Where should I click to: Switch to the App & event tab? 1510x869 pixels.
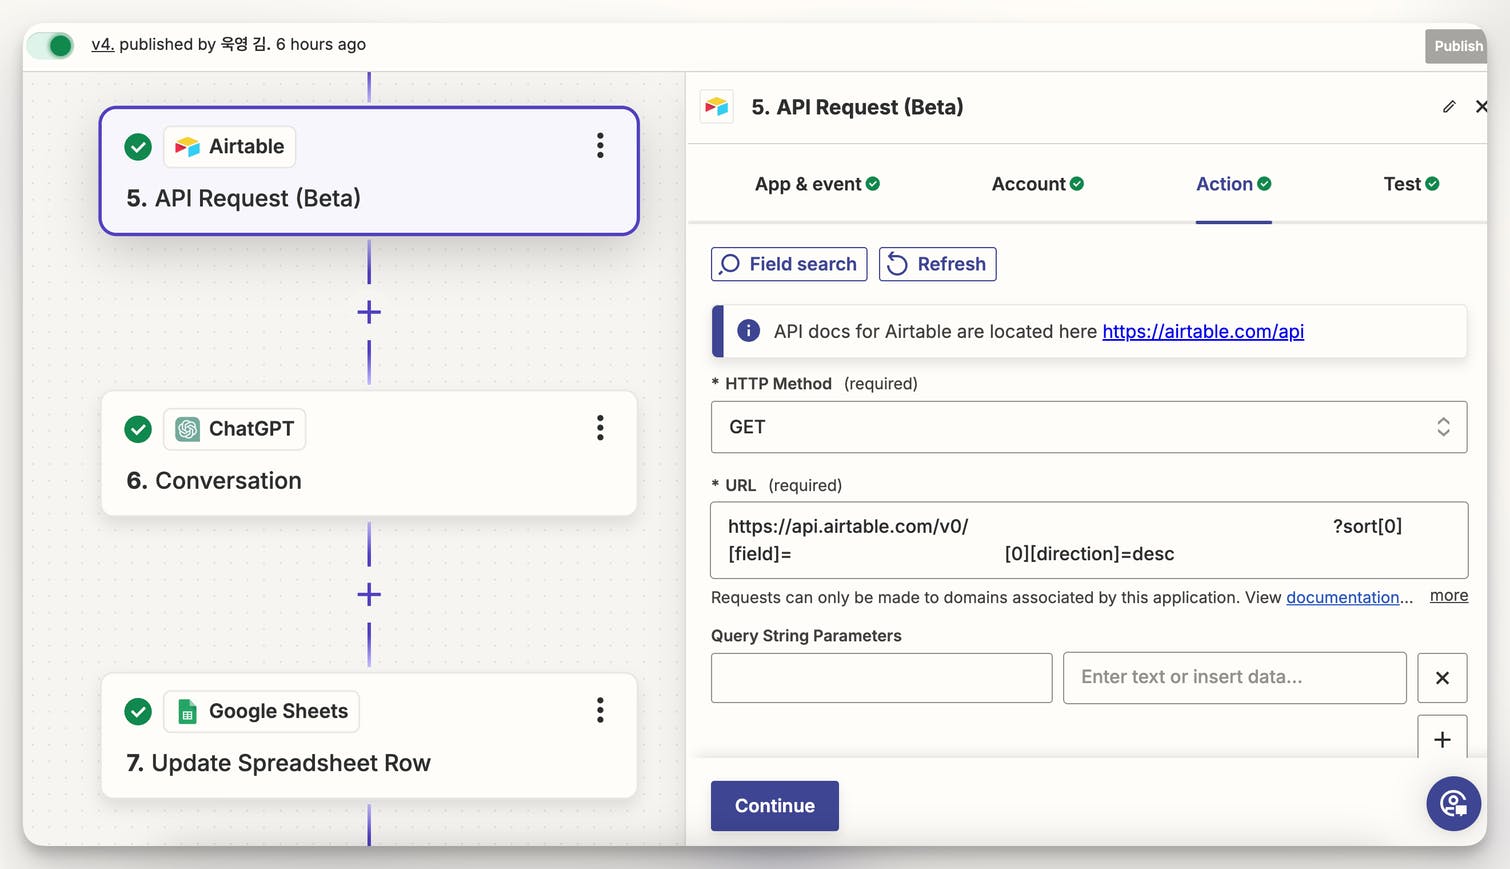coord(816,184)
